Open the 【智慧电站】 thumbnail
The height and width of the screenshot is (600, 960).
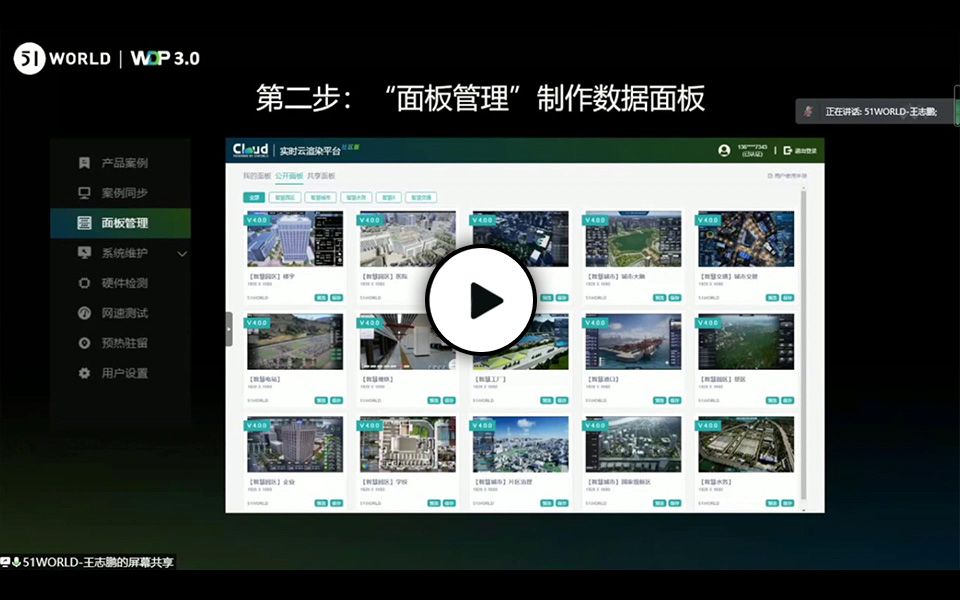pyautogui.click(x=295, y=342)
